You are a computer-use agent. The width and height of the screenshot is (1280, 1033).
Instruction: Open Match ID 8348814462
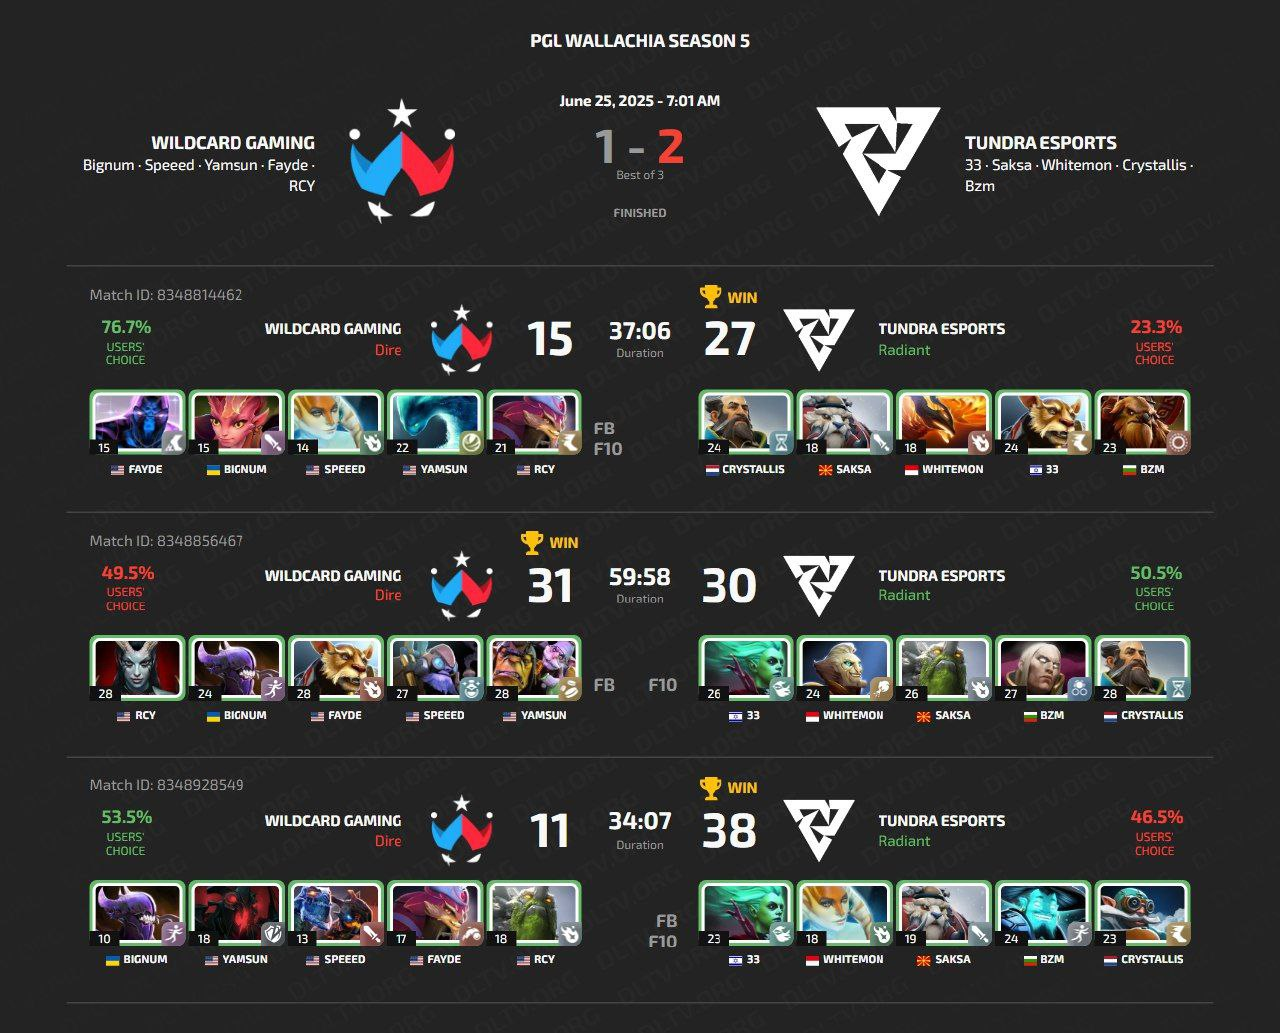pos(166,295)
